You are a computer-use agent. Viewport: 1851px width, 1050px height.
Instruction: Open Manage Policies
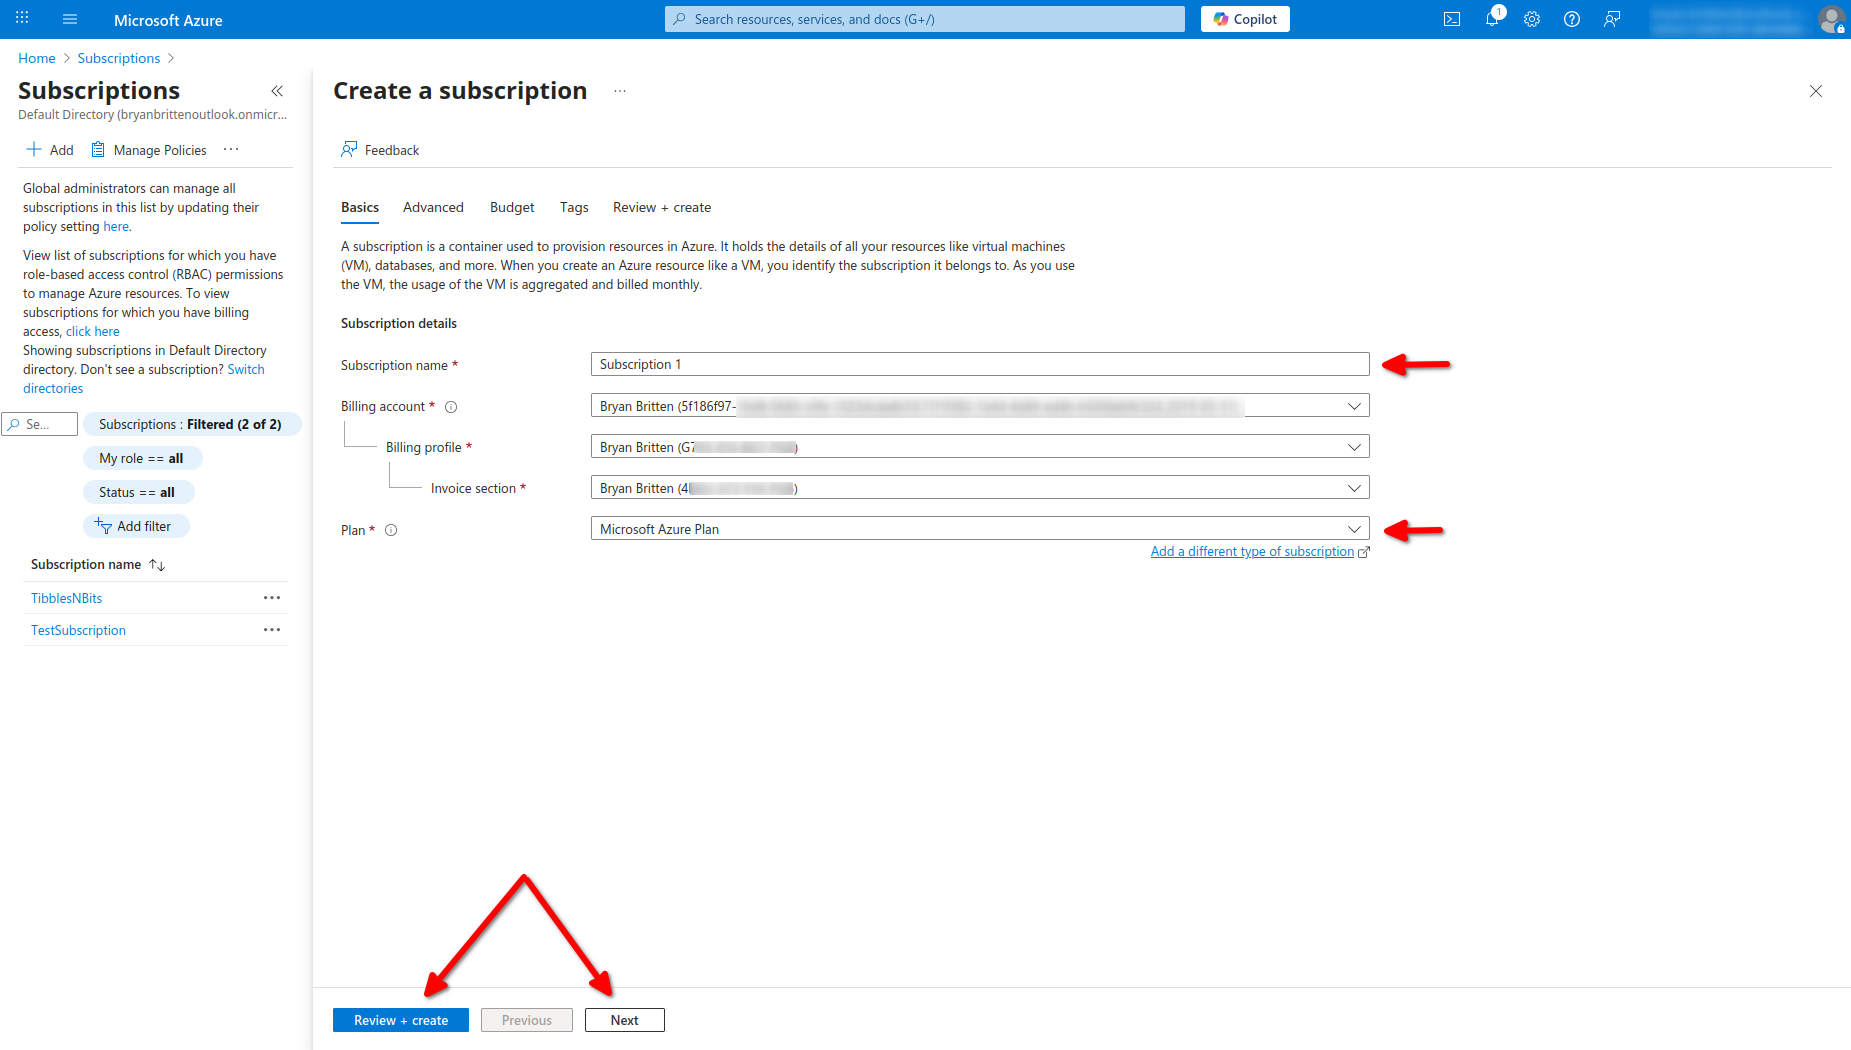[x=148, y=150]
